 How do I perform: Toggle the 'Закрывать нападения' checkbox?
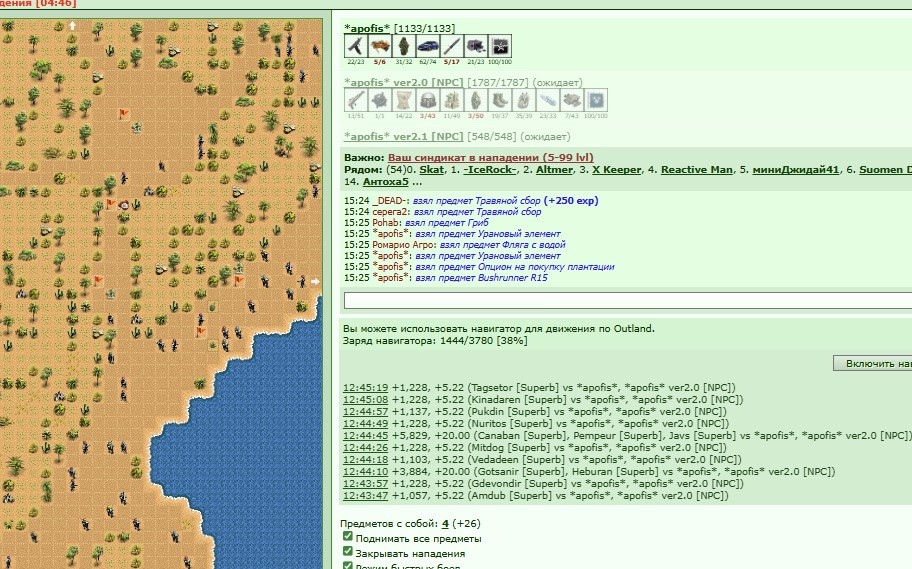pos(347,552)
